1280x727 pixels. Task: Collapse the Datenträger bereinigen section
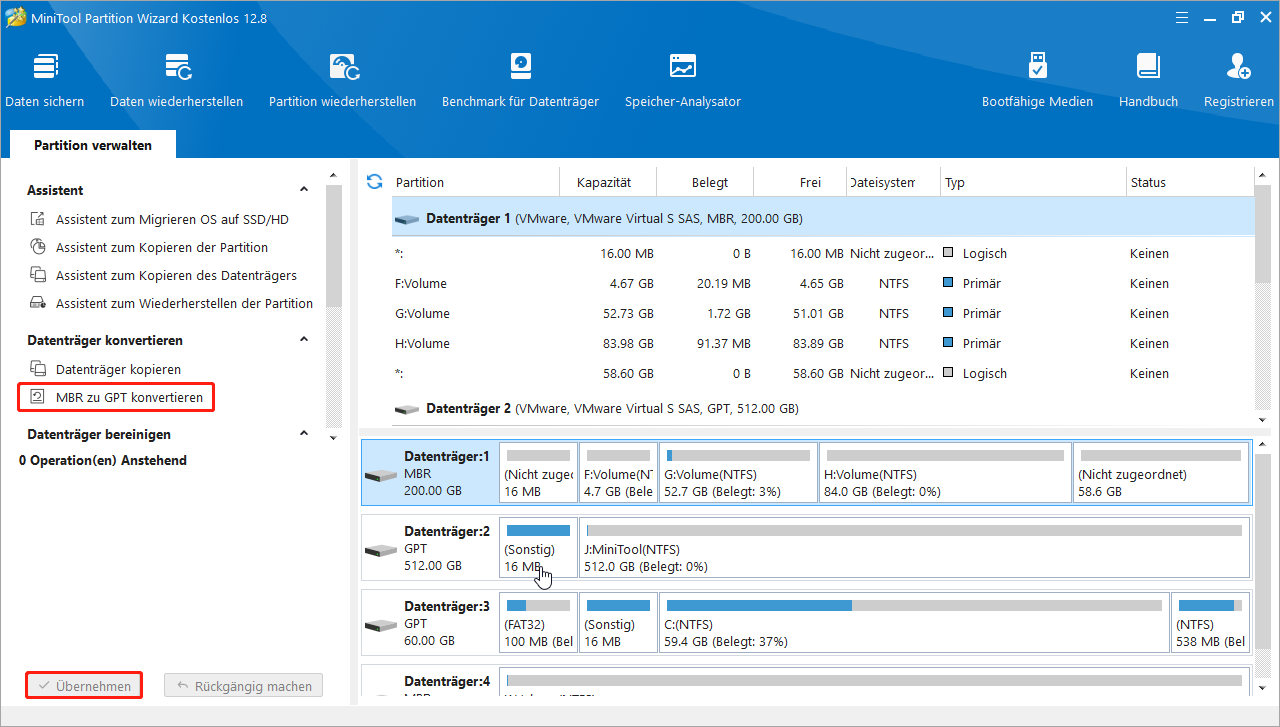point(304,434)
